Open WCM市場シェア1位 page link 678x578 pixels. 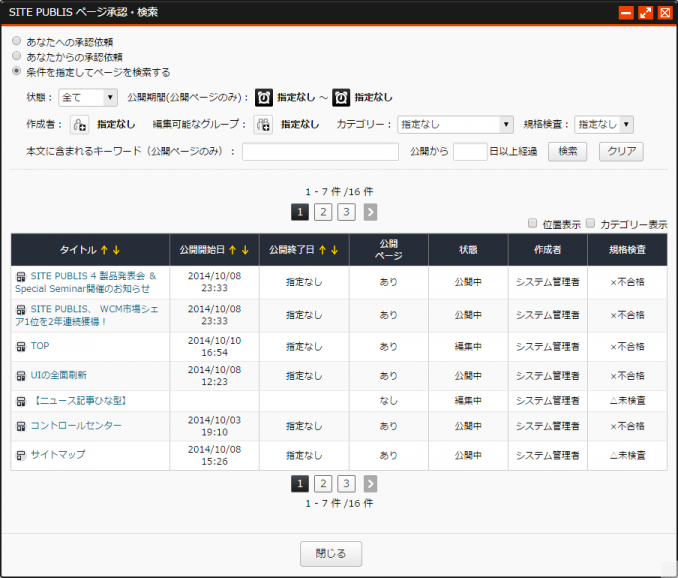(87, 315)
